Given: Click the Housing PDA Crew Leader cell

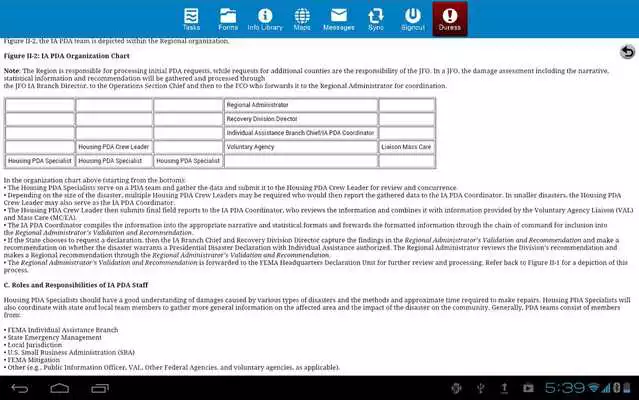Looking at the screenshot, I should (114, 147).
